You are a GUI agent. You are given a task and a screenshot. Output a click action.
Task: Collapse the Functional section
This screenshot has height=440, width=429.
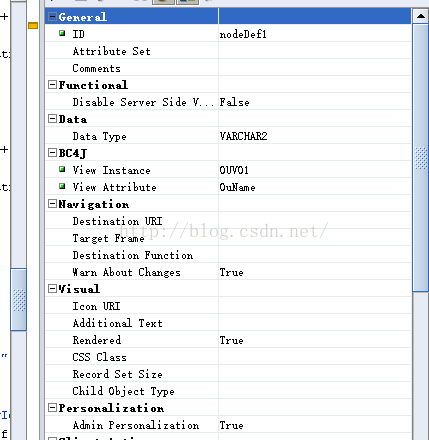pos(52,85)
